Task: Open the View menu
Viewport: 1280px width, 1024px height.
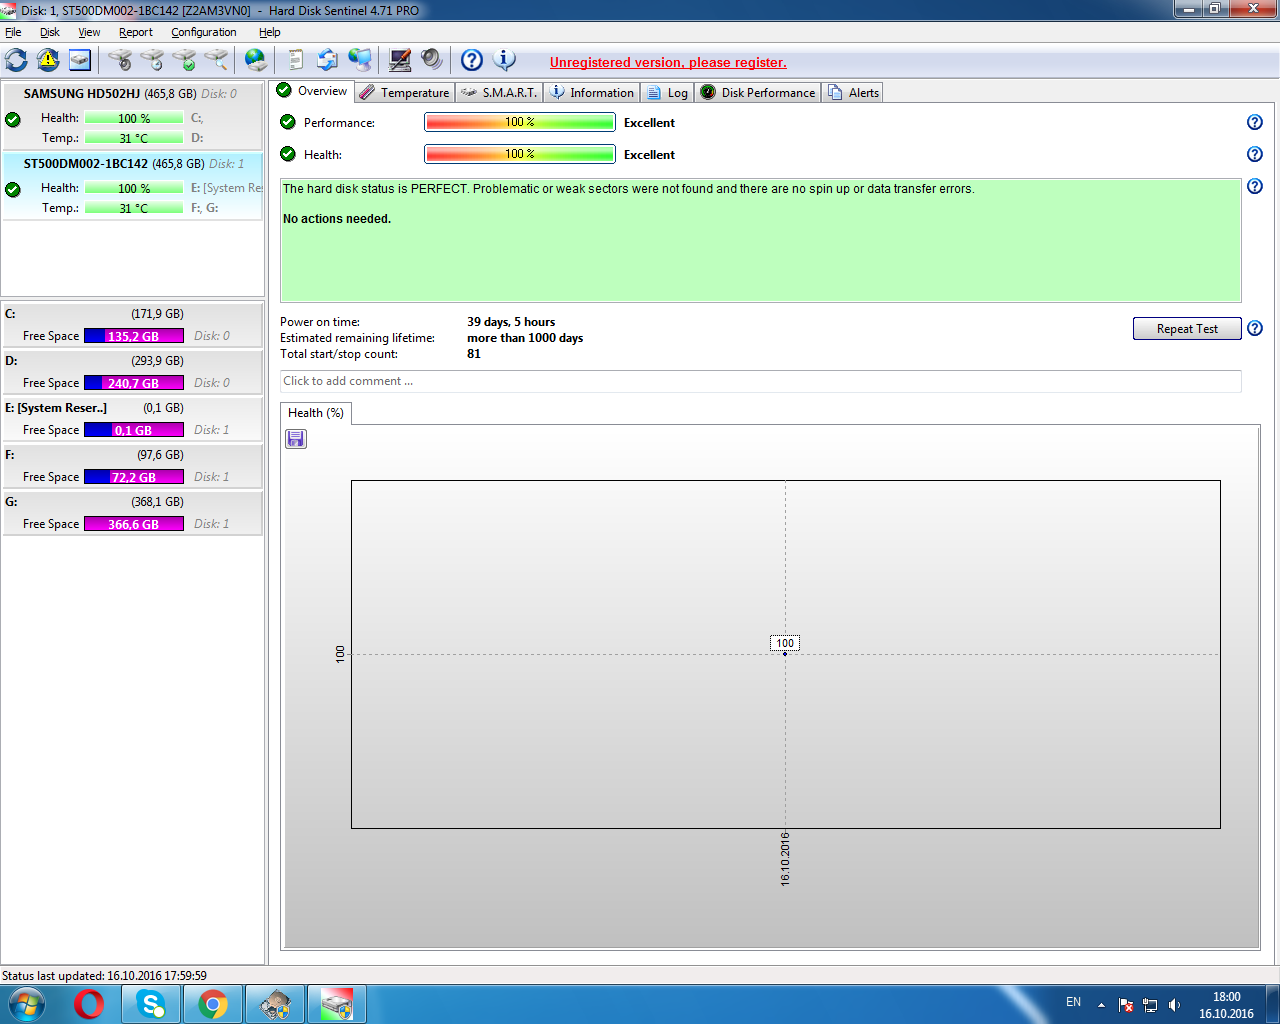Action: pyautogui.click(x=89, y=32)
